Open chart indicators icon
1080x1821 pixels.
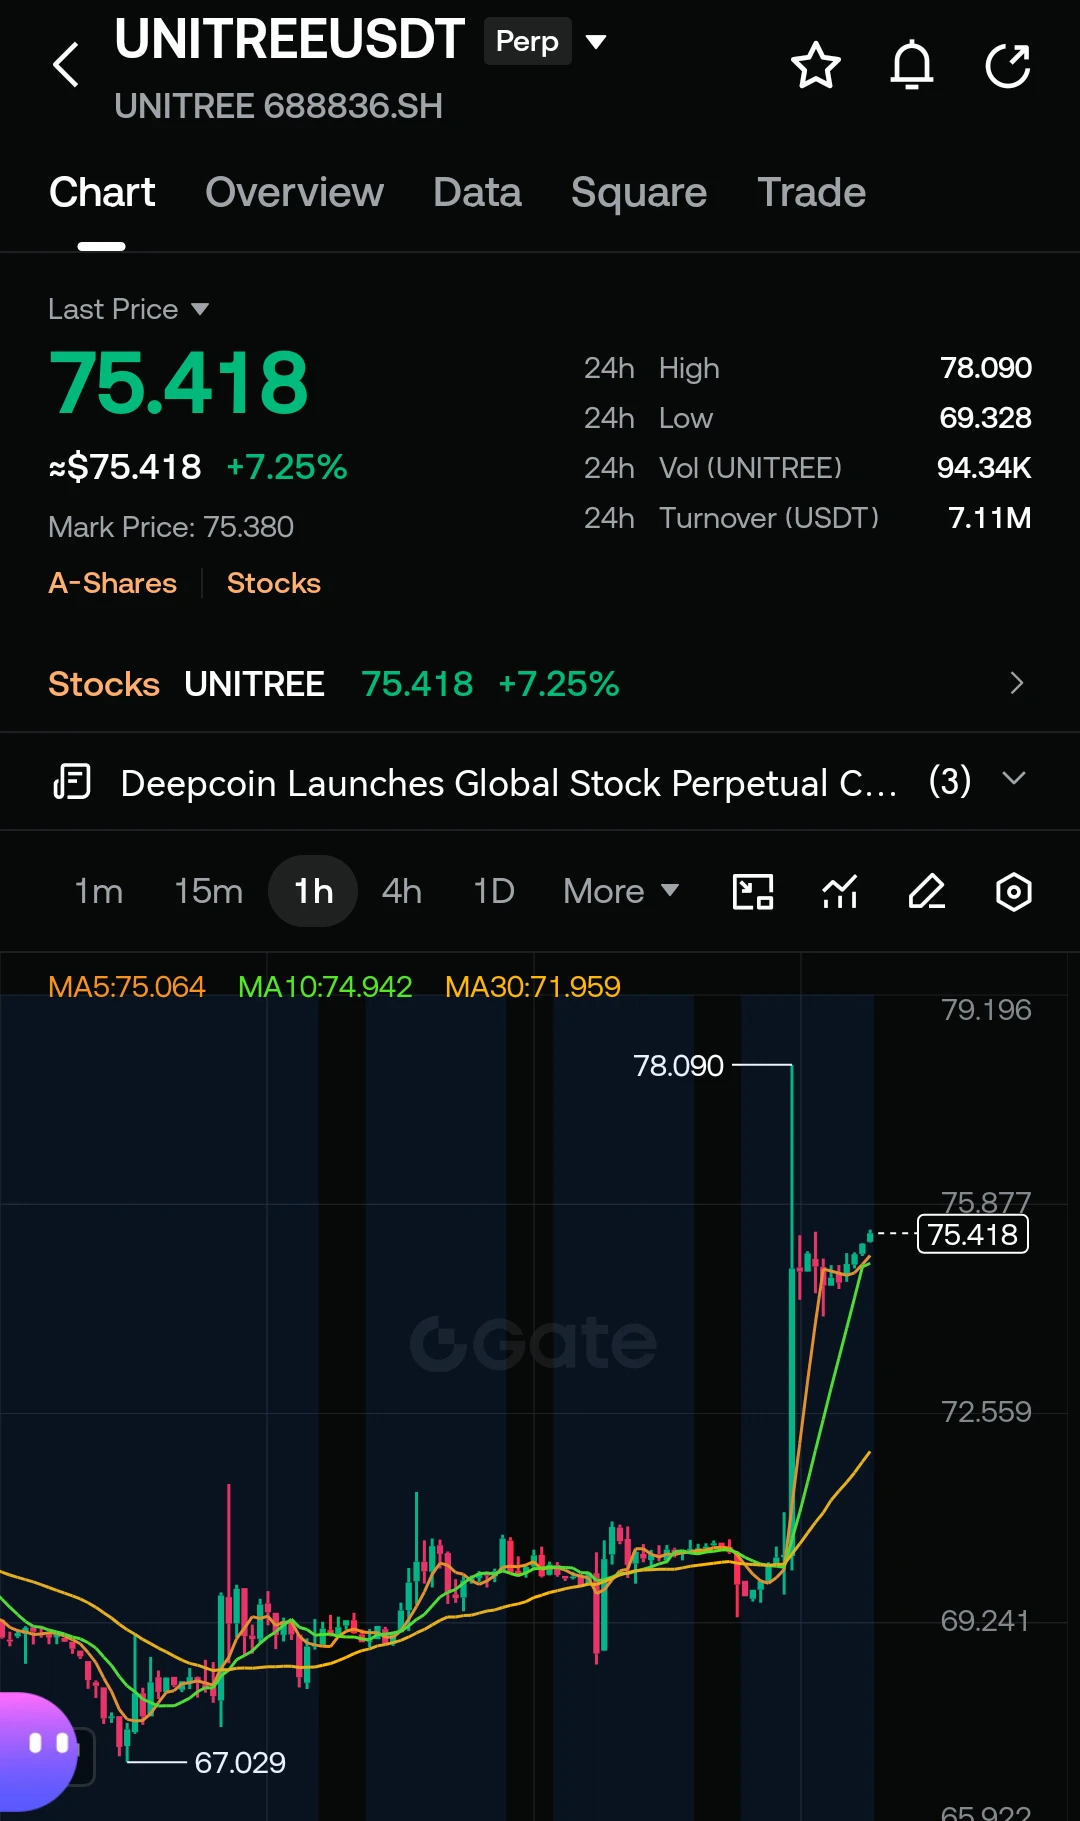(840, 891)
